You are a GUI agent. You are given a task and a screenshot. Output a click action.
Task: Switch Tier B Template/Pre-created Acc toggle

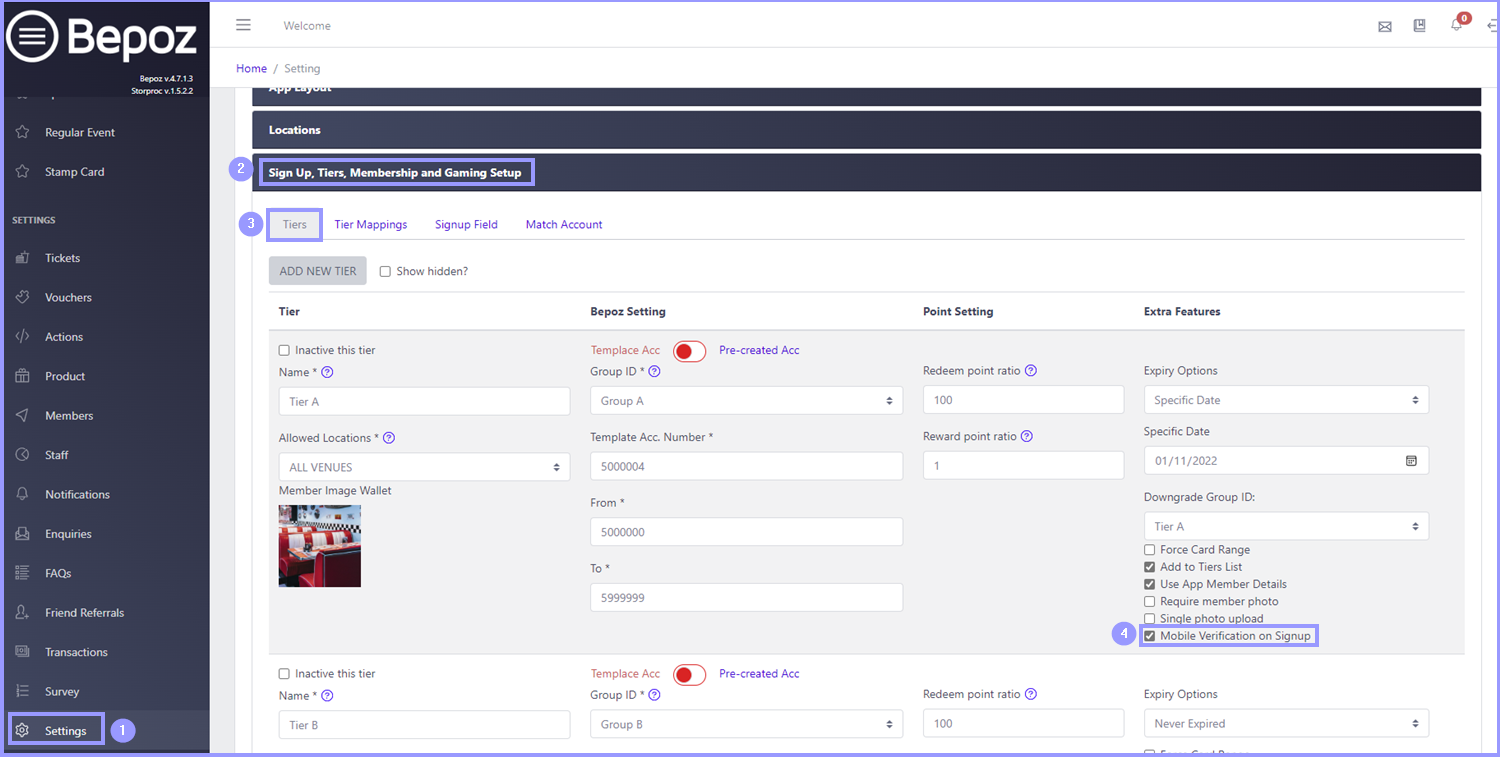(689, 675)
